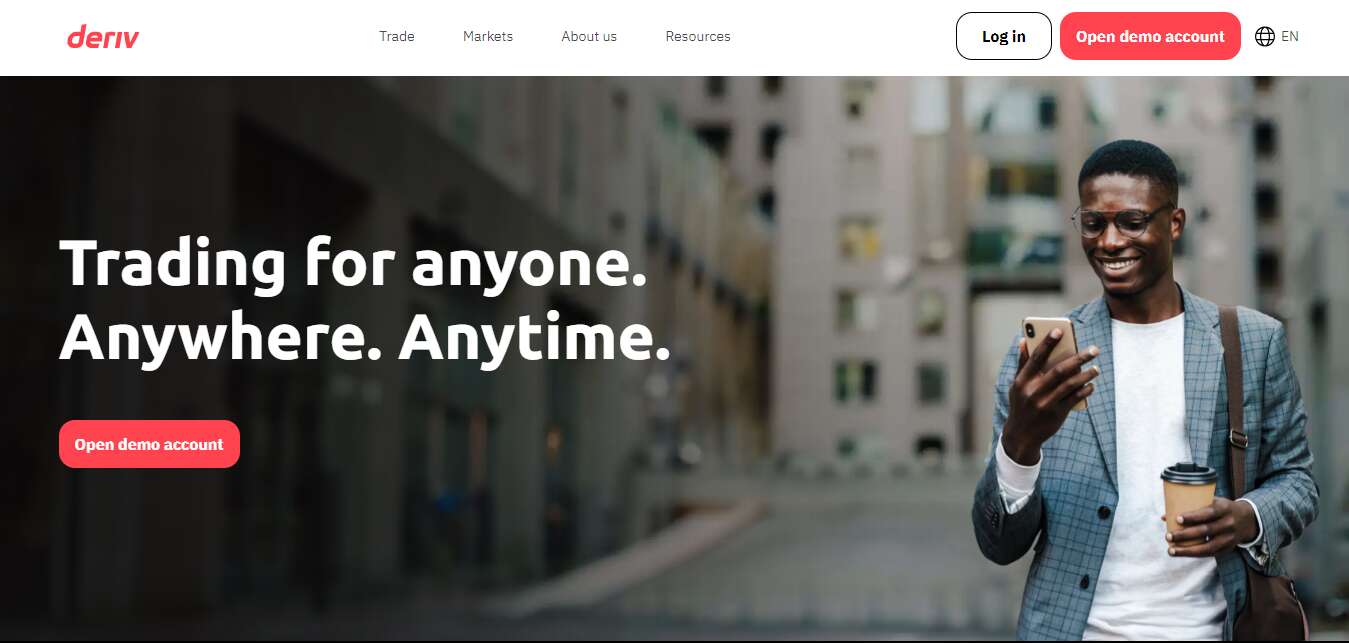1349x643 pixels.
Task: Click the globe language icon
Action: 1265,36
